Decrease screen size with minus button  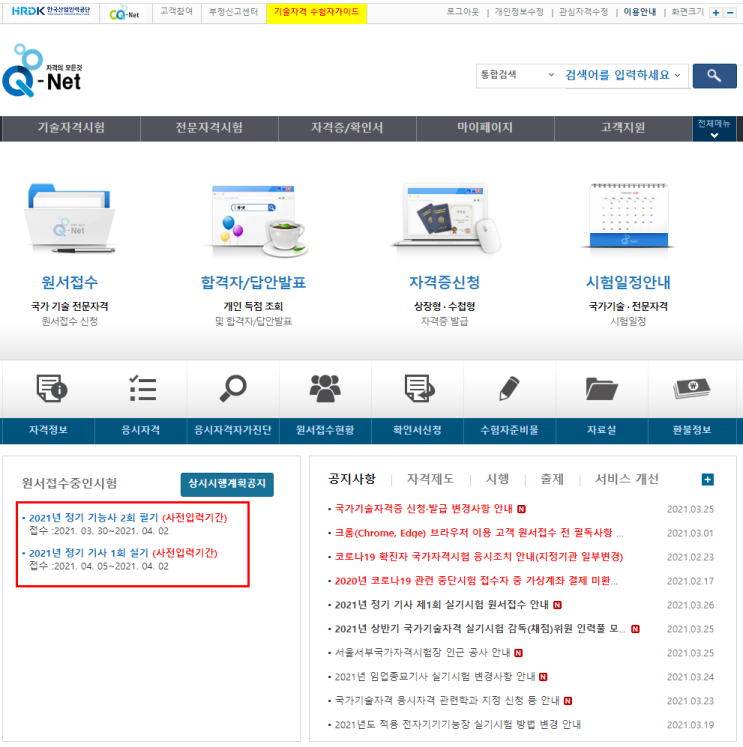(x=730, y=12)
